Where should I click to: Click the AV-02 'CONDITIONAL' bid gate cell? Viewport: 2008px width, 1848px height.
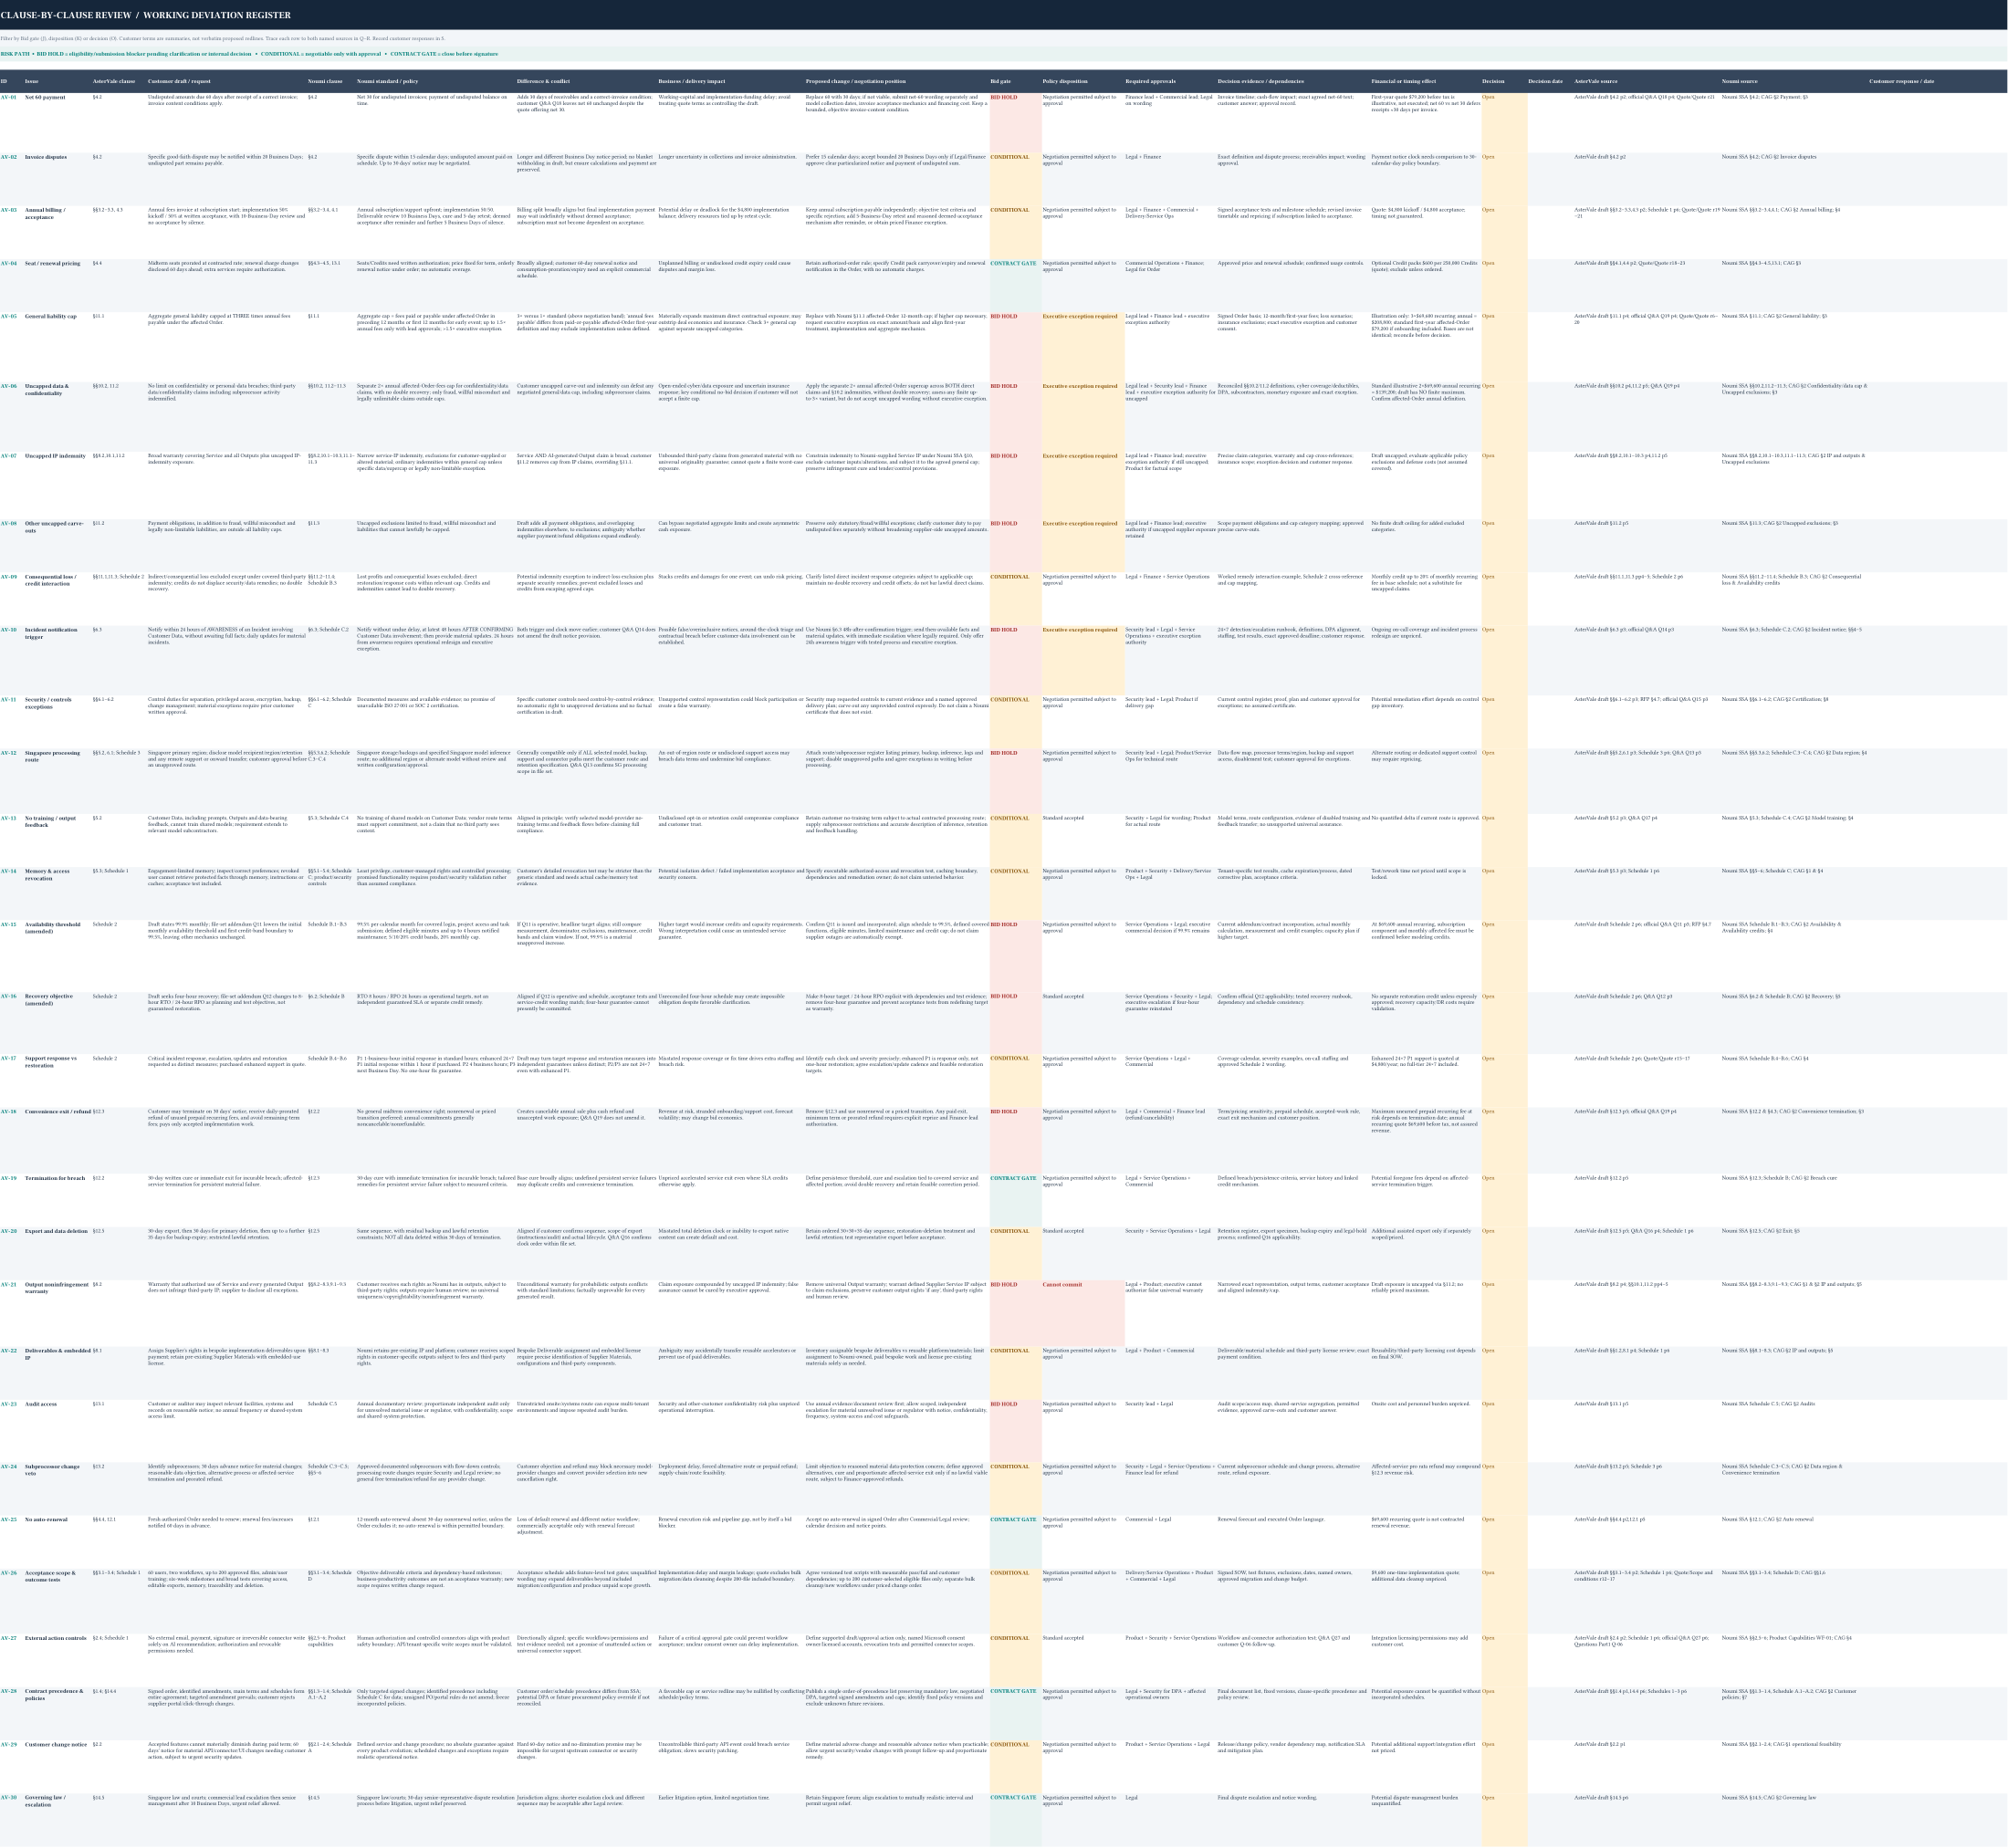coord(1015,179)
